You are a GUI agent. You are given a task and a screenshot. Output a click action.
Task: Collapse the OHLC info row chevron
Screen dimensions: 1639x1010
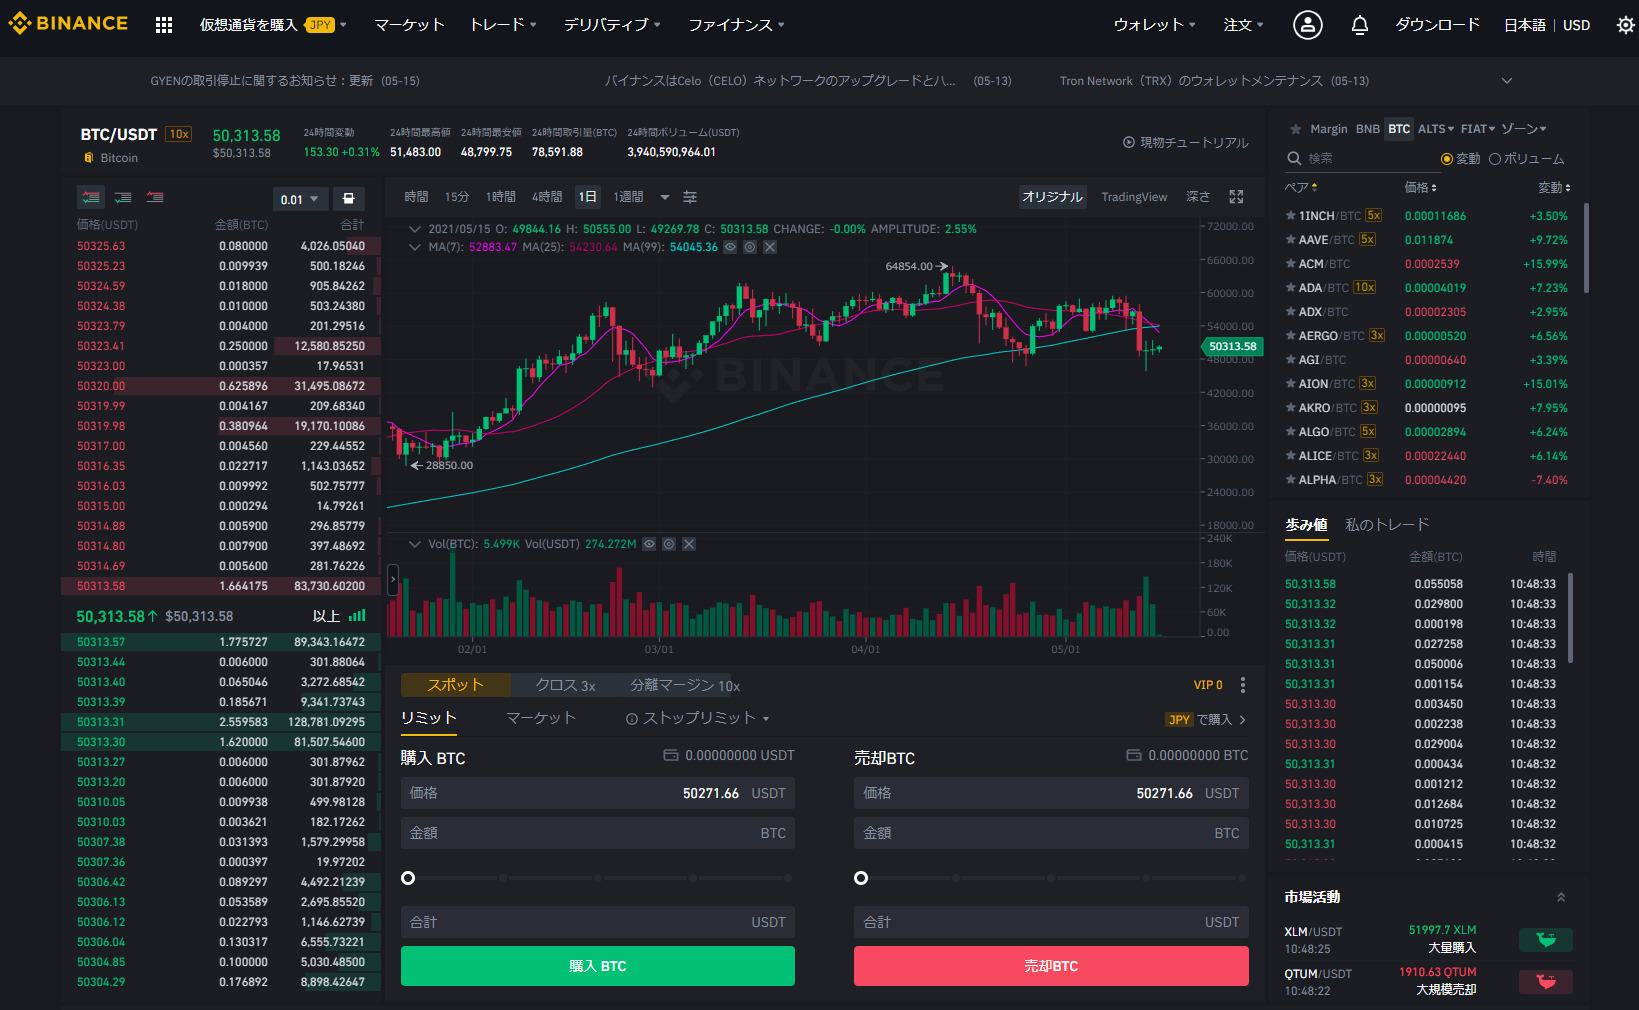point(415,229)
